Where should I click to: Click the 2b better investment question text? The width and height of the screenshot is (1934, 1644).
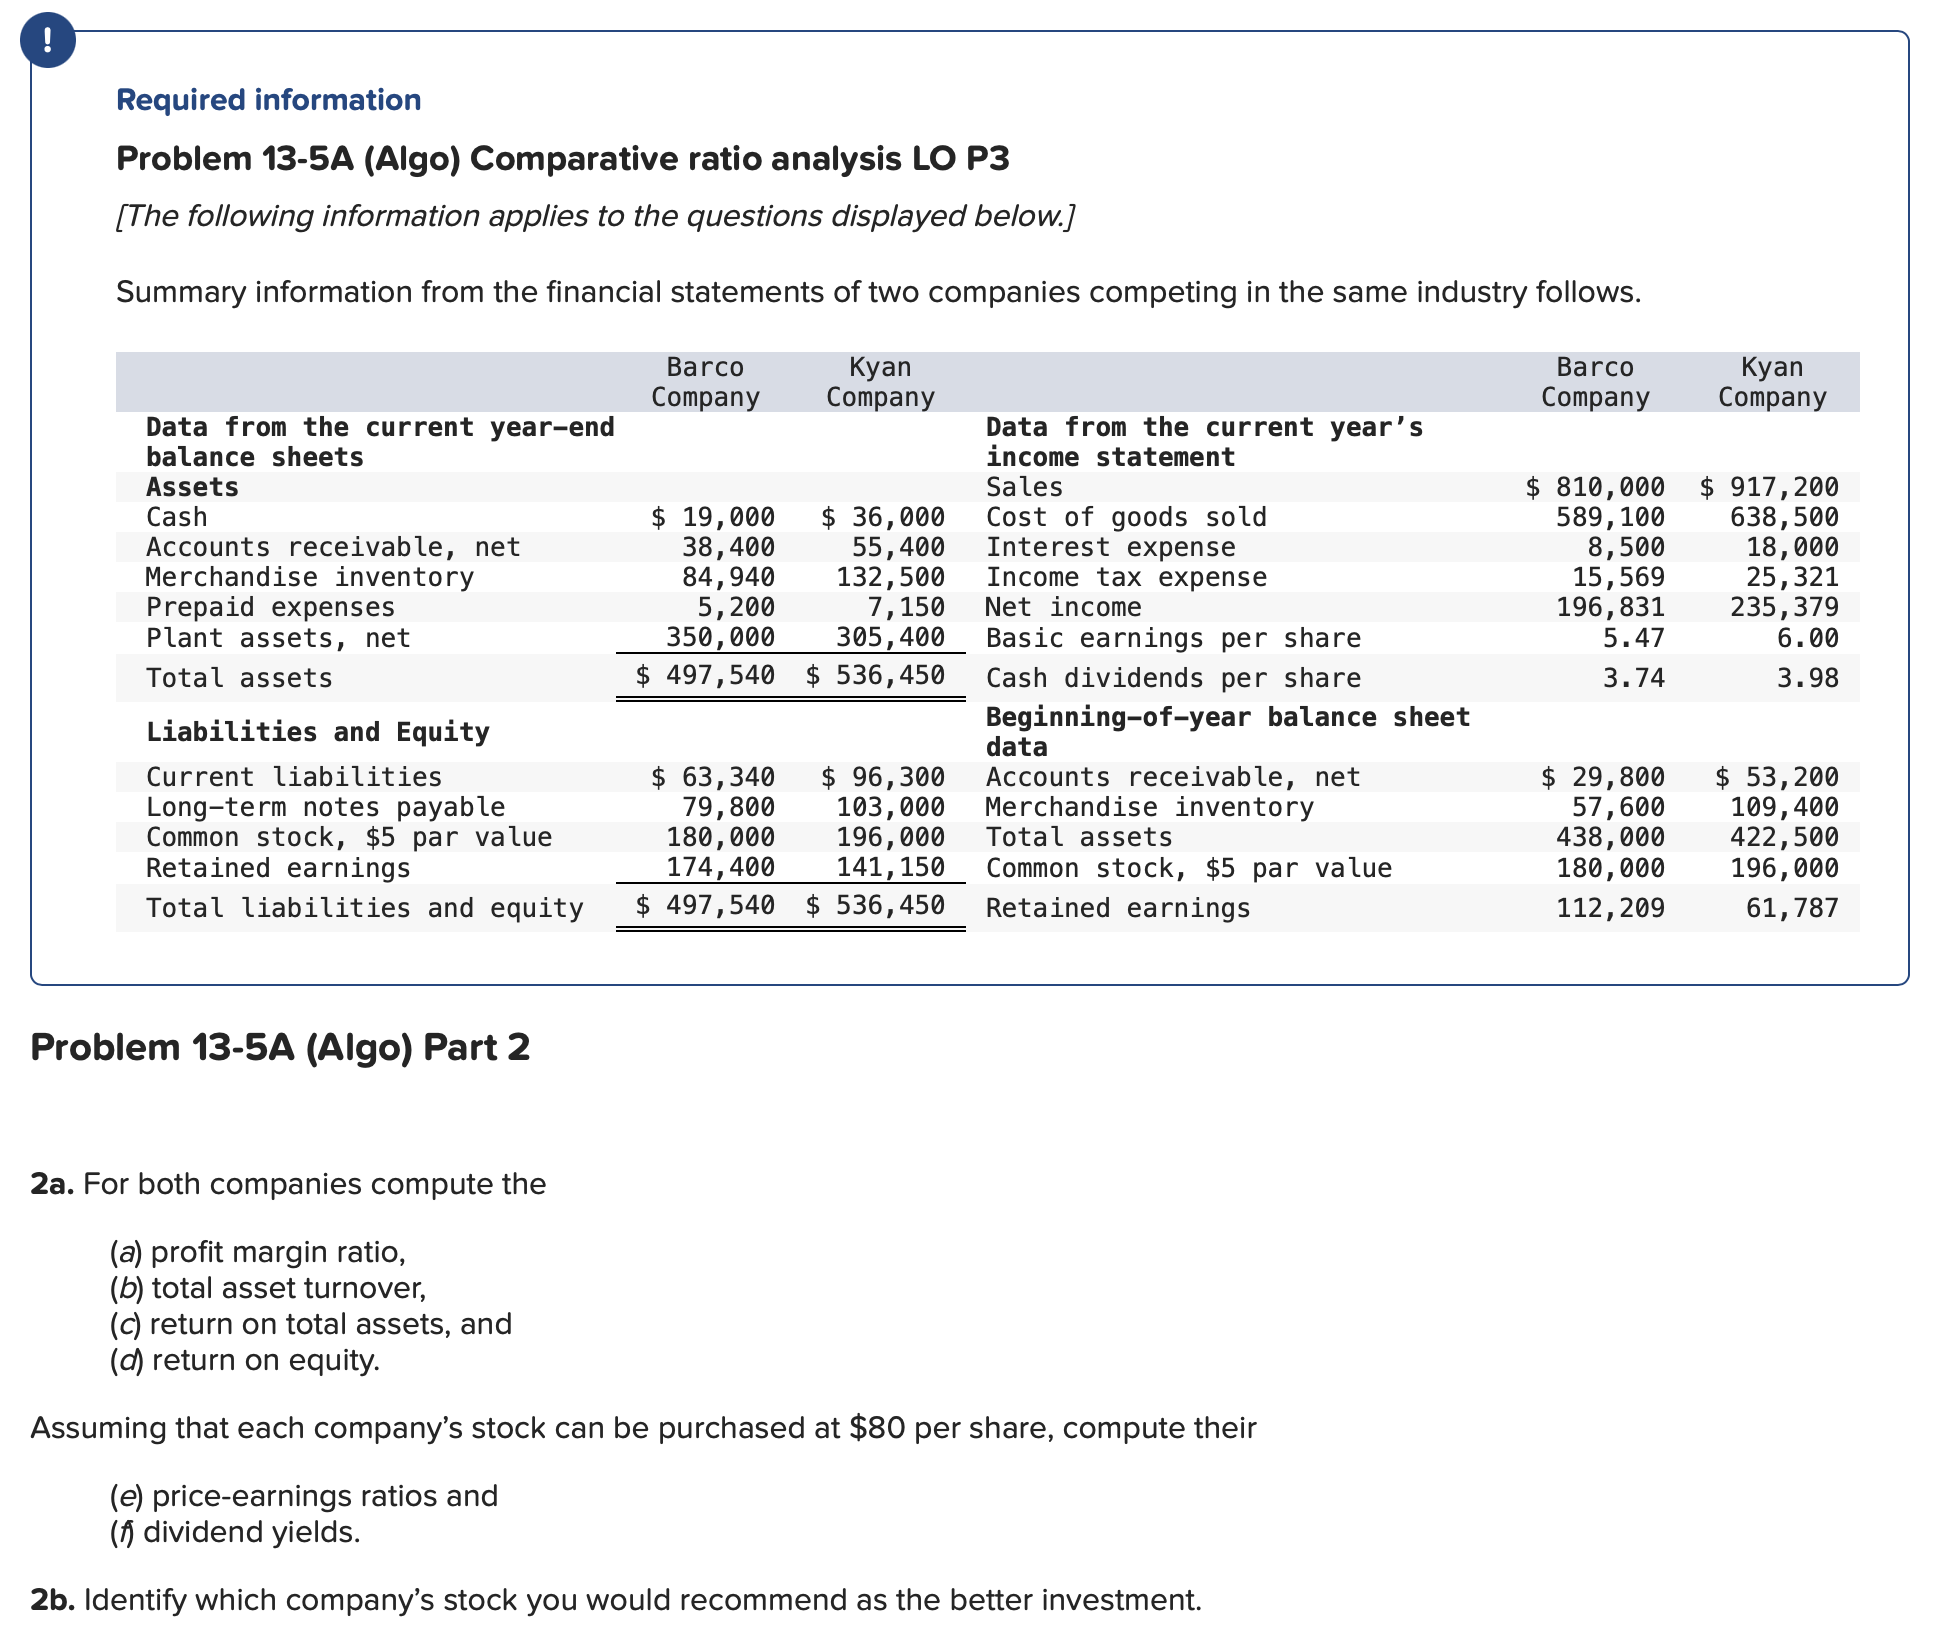(x=615, y=1599)
